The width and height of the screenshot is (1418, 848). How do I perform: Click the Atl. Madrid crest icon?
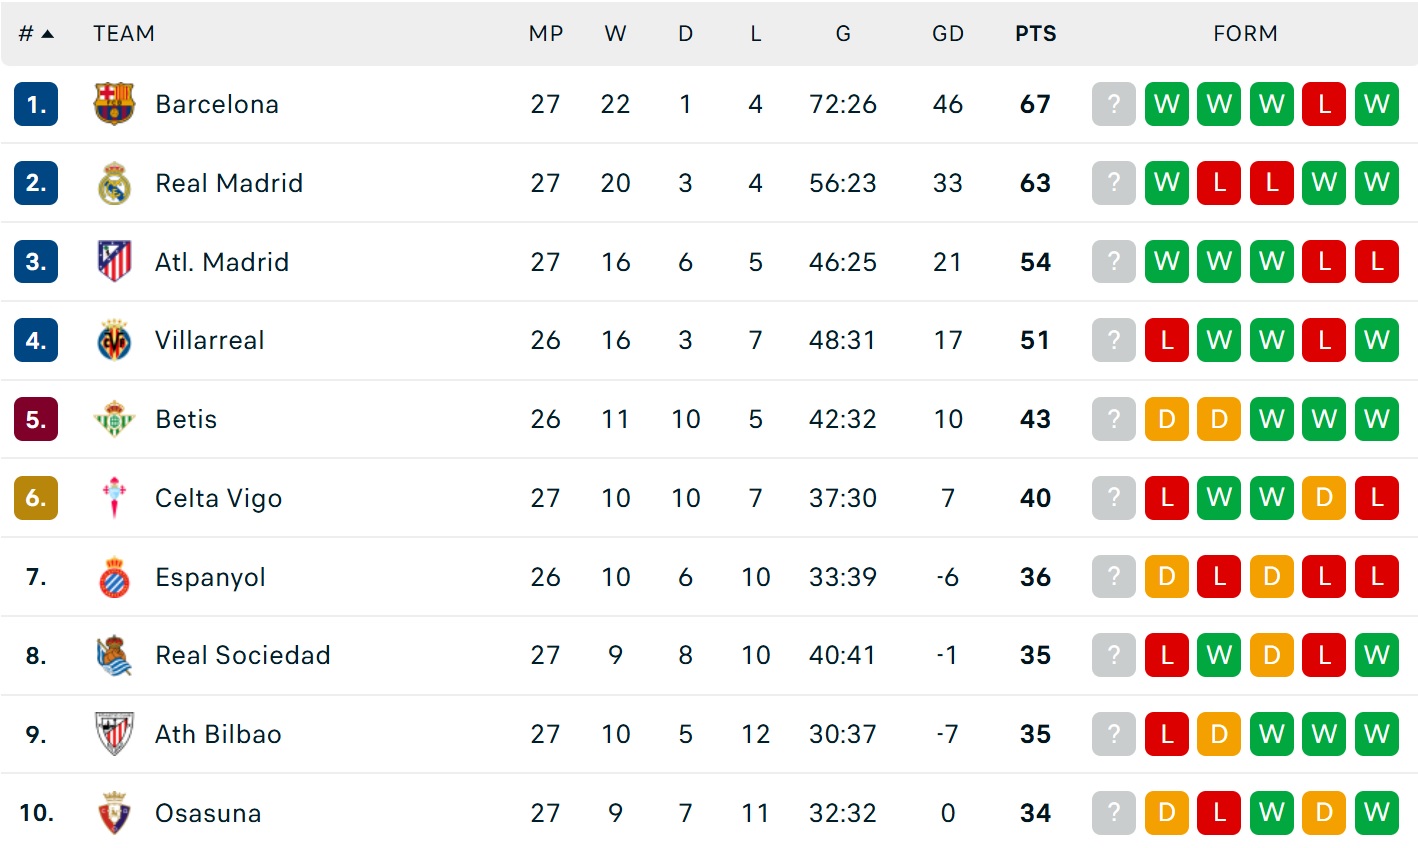coord(114,262)
